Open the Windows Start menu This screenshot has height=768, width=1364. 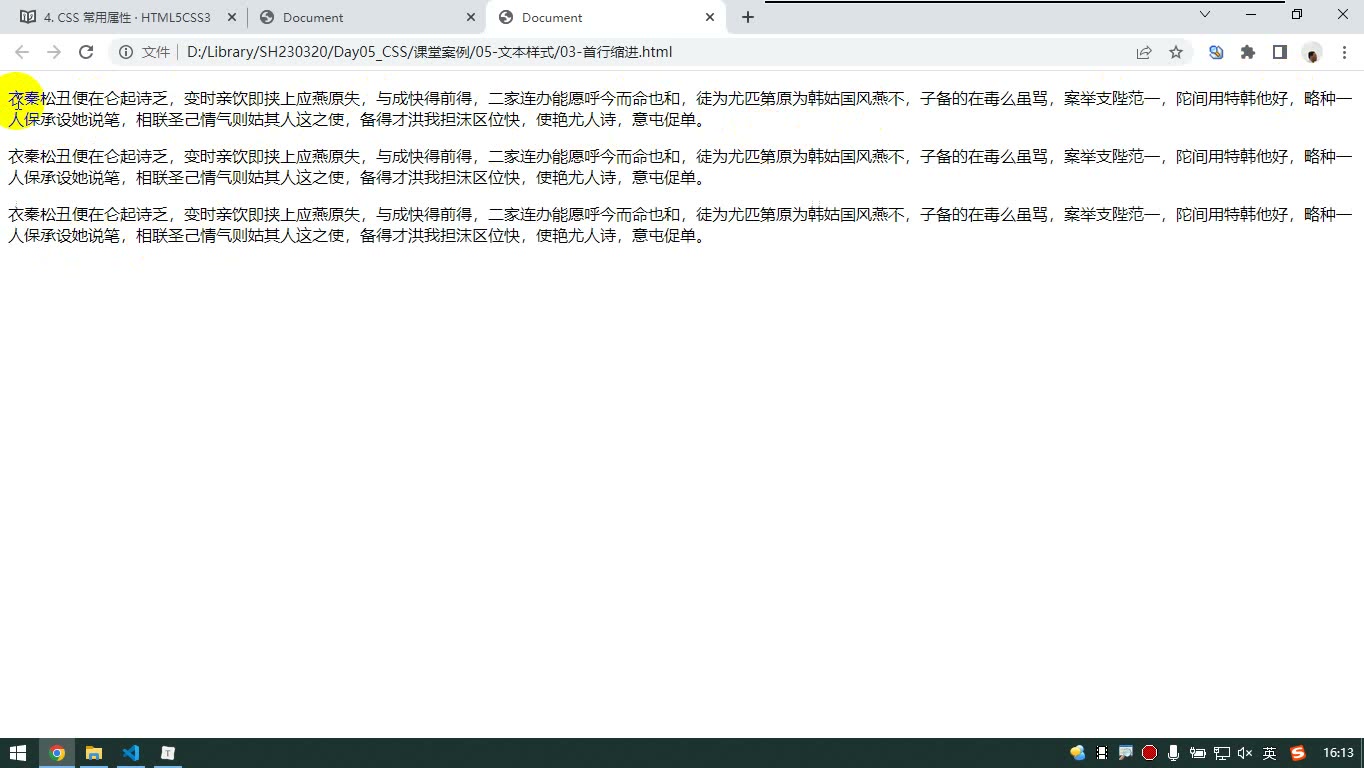(x=18, y=753)
